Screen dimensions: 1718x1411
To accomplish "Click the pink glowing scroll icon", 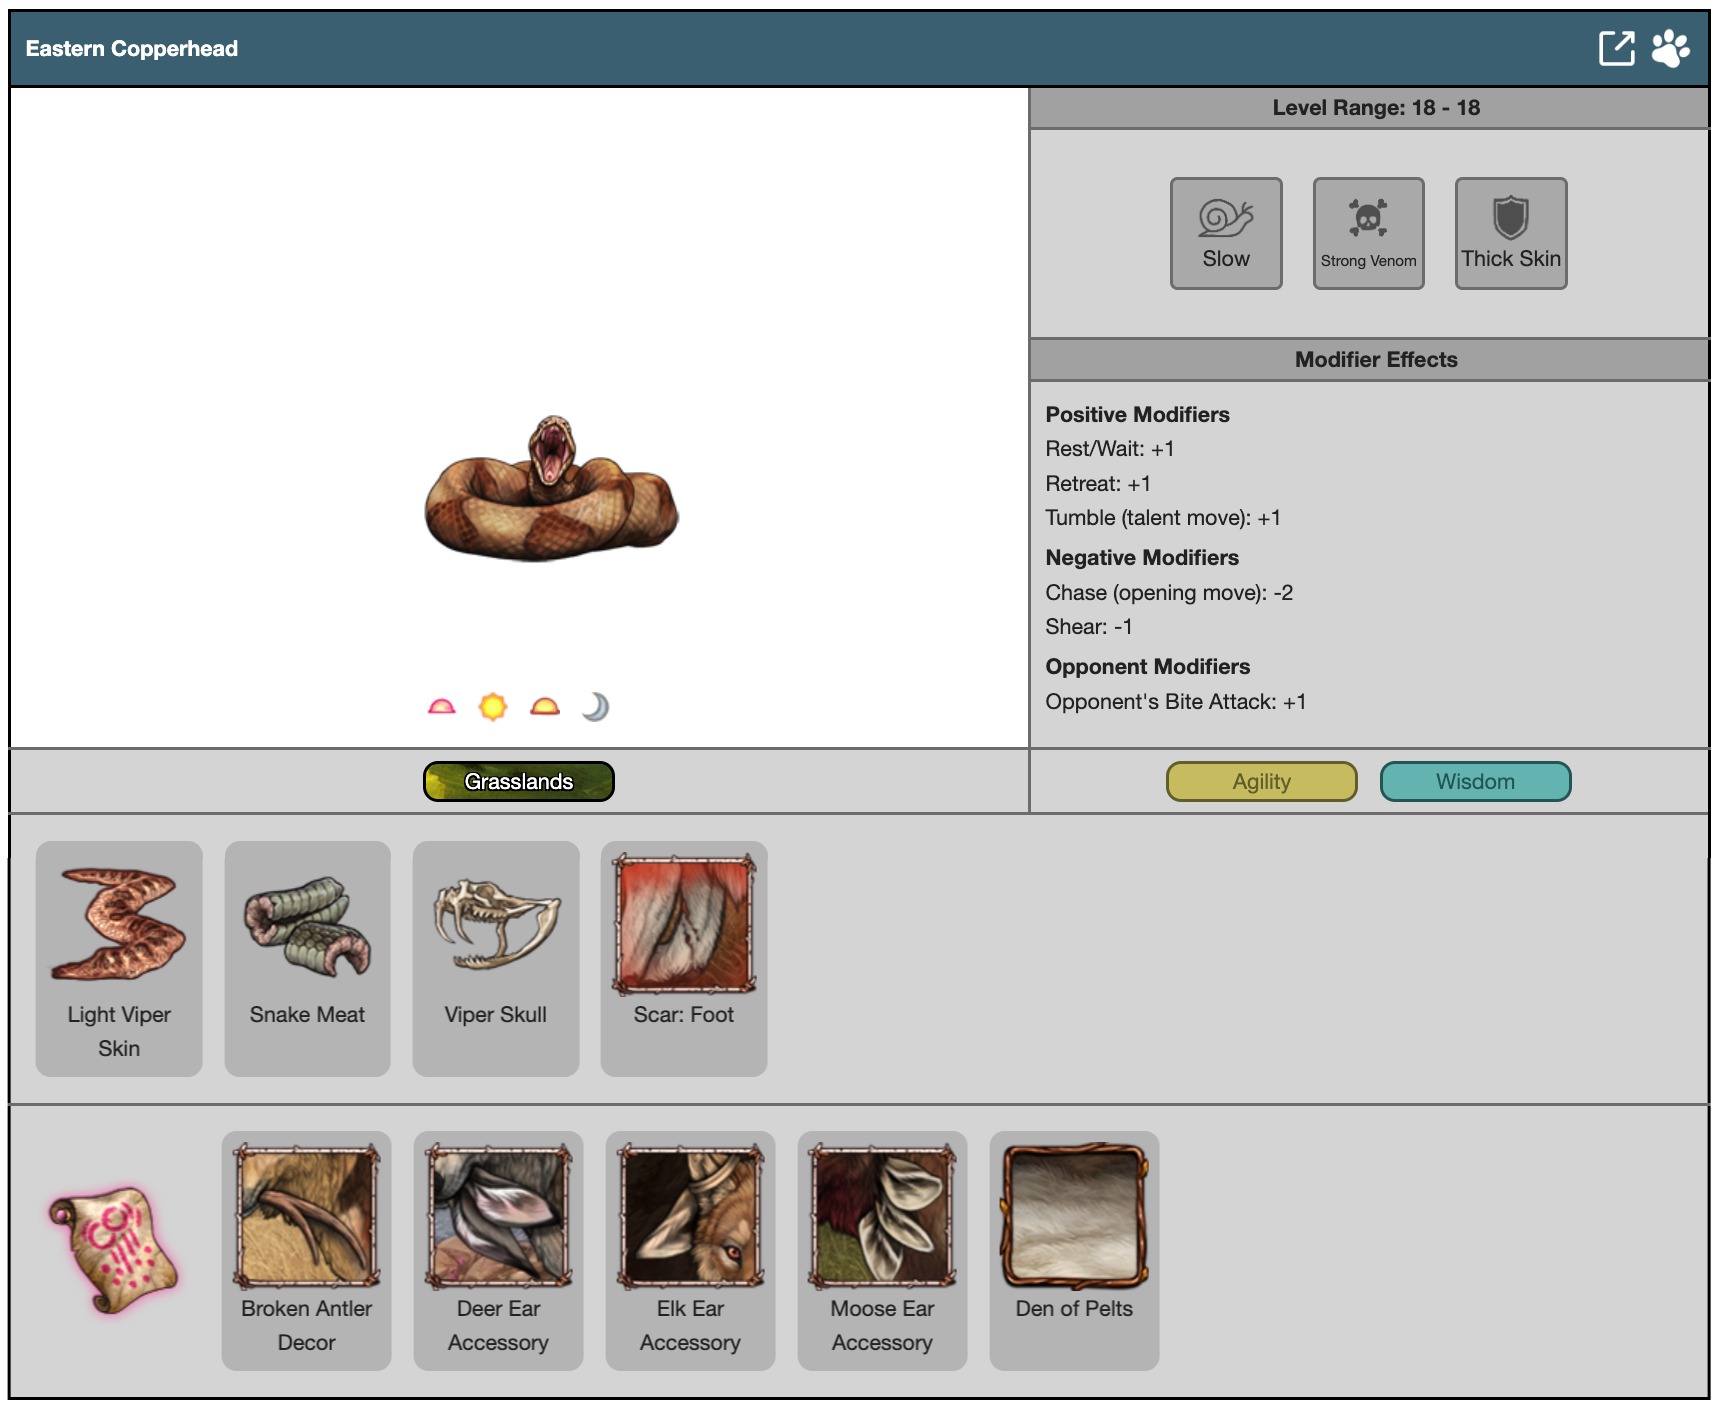I will 114,1249.
